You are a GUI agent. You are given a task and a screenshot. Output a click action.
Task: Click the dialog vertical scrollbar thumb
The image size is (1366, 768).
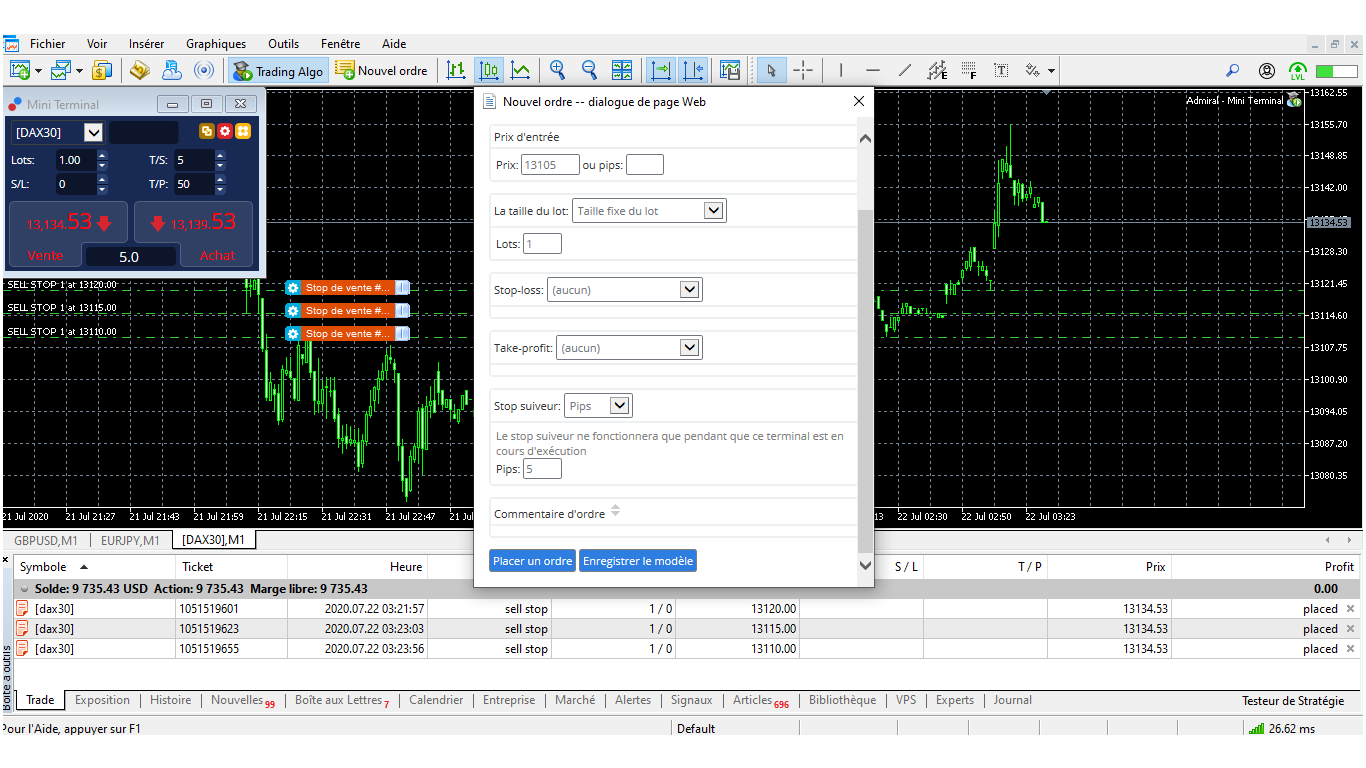(x=865, y=380)
